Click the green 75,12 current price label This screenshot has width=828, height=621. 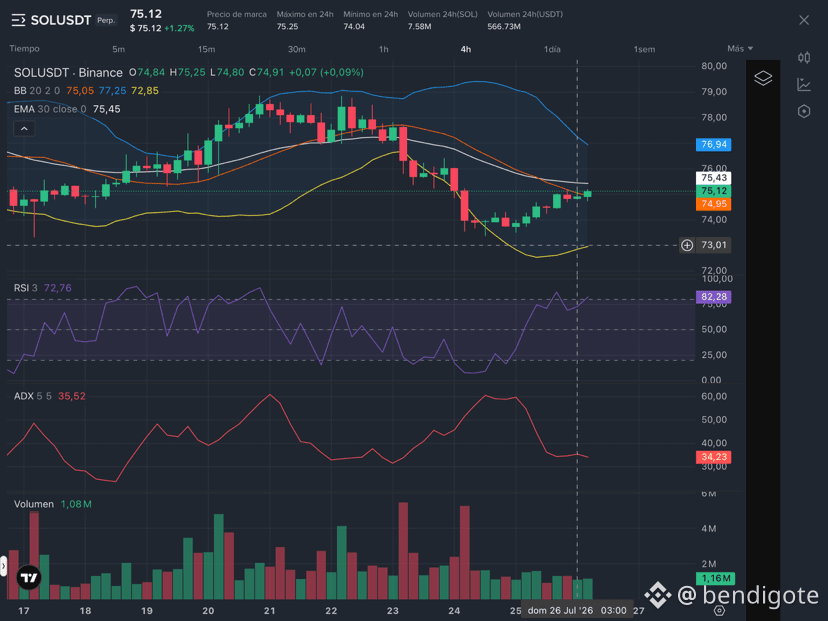pos(713,191)
